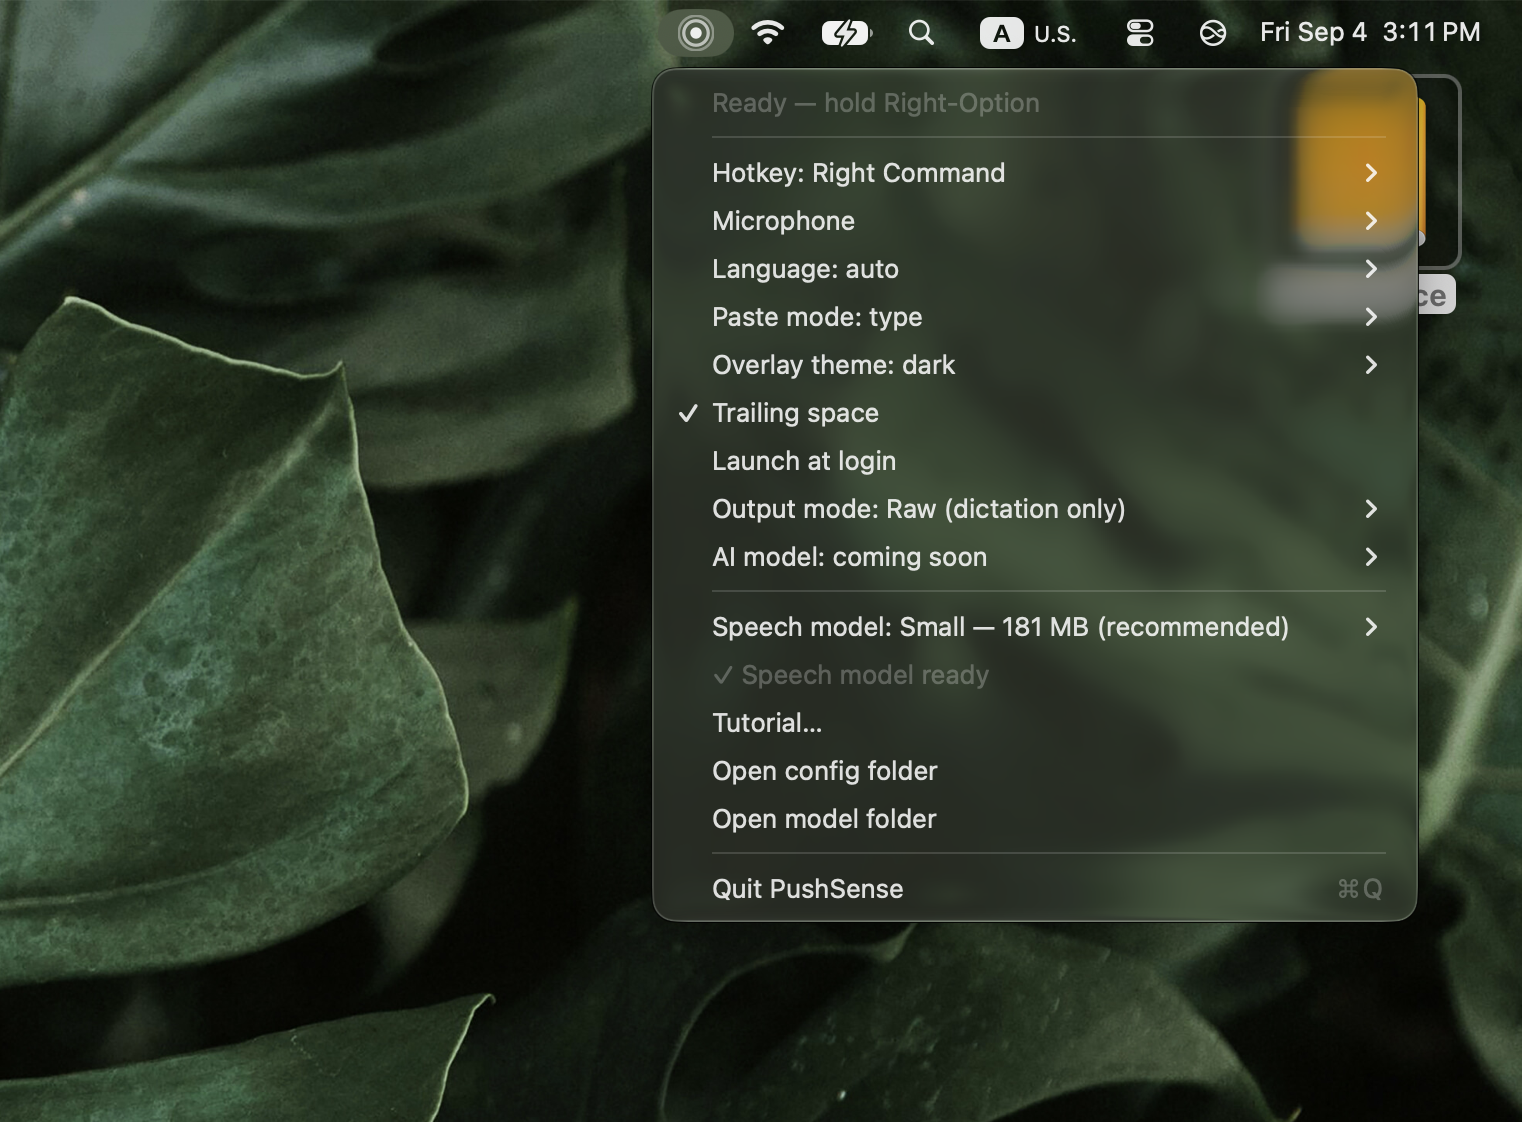Select Open config folder

coord(1035,771)
